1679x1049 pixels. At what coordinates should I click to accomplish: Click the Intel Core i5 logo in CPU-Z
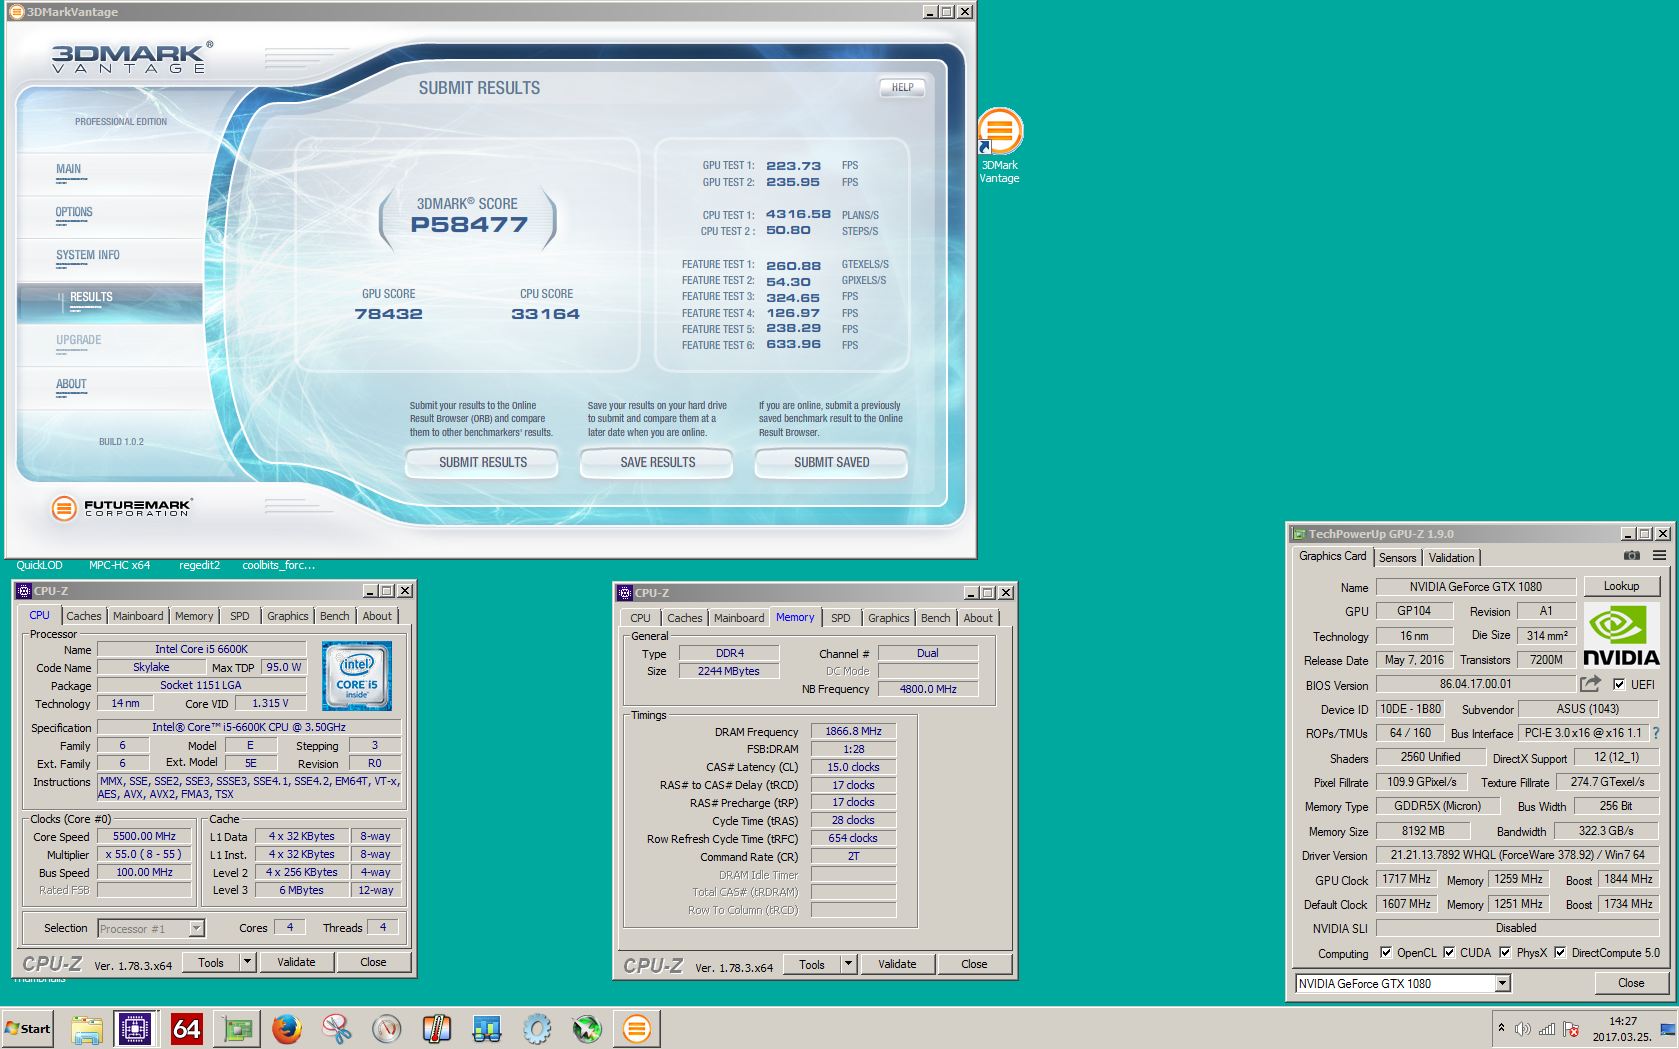tap(357, 676)
